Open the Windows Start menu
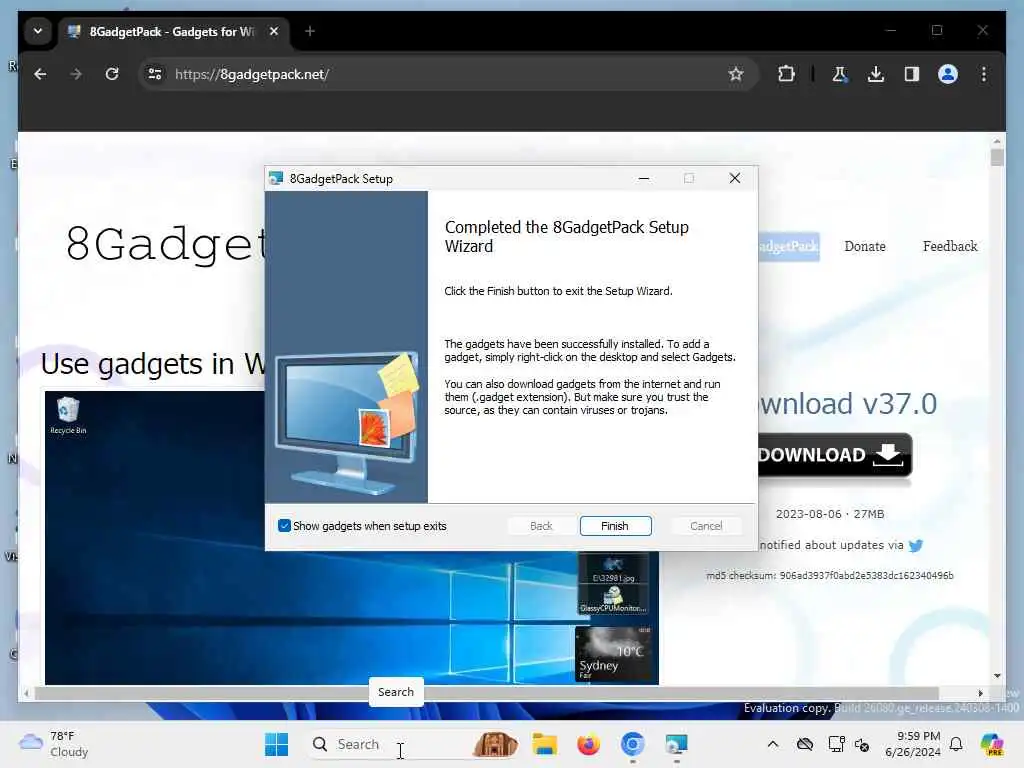Viewport: 1024px width, 768px height. click(277, 744)
